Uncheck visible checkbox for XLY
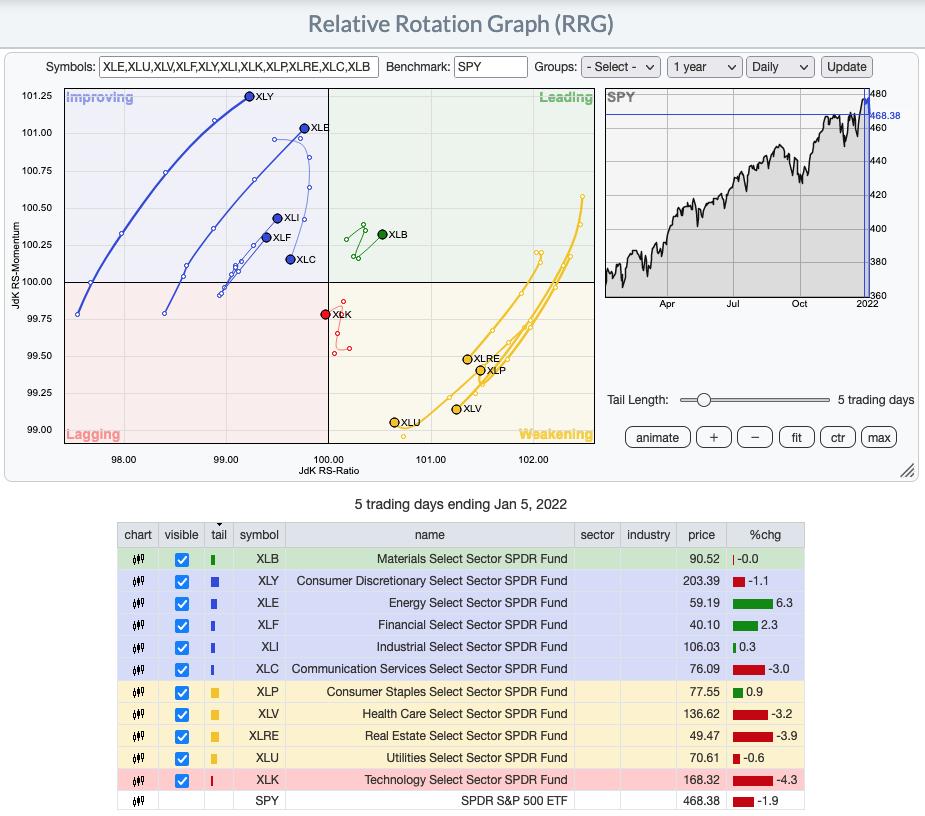Viewport: 925px width, 816px height. [x=182, y=582]
